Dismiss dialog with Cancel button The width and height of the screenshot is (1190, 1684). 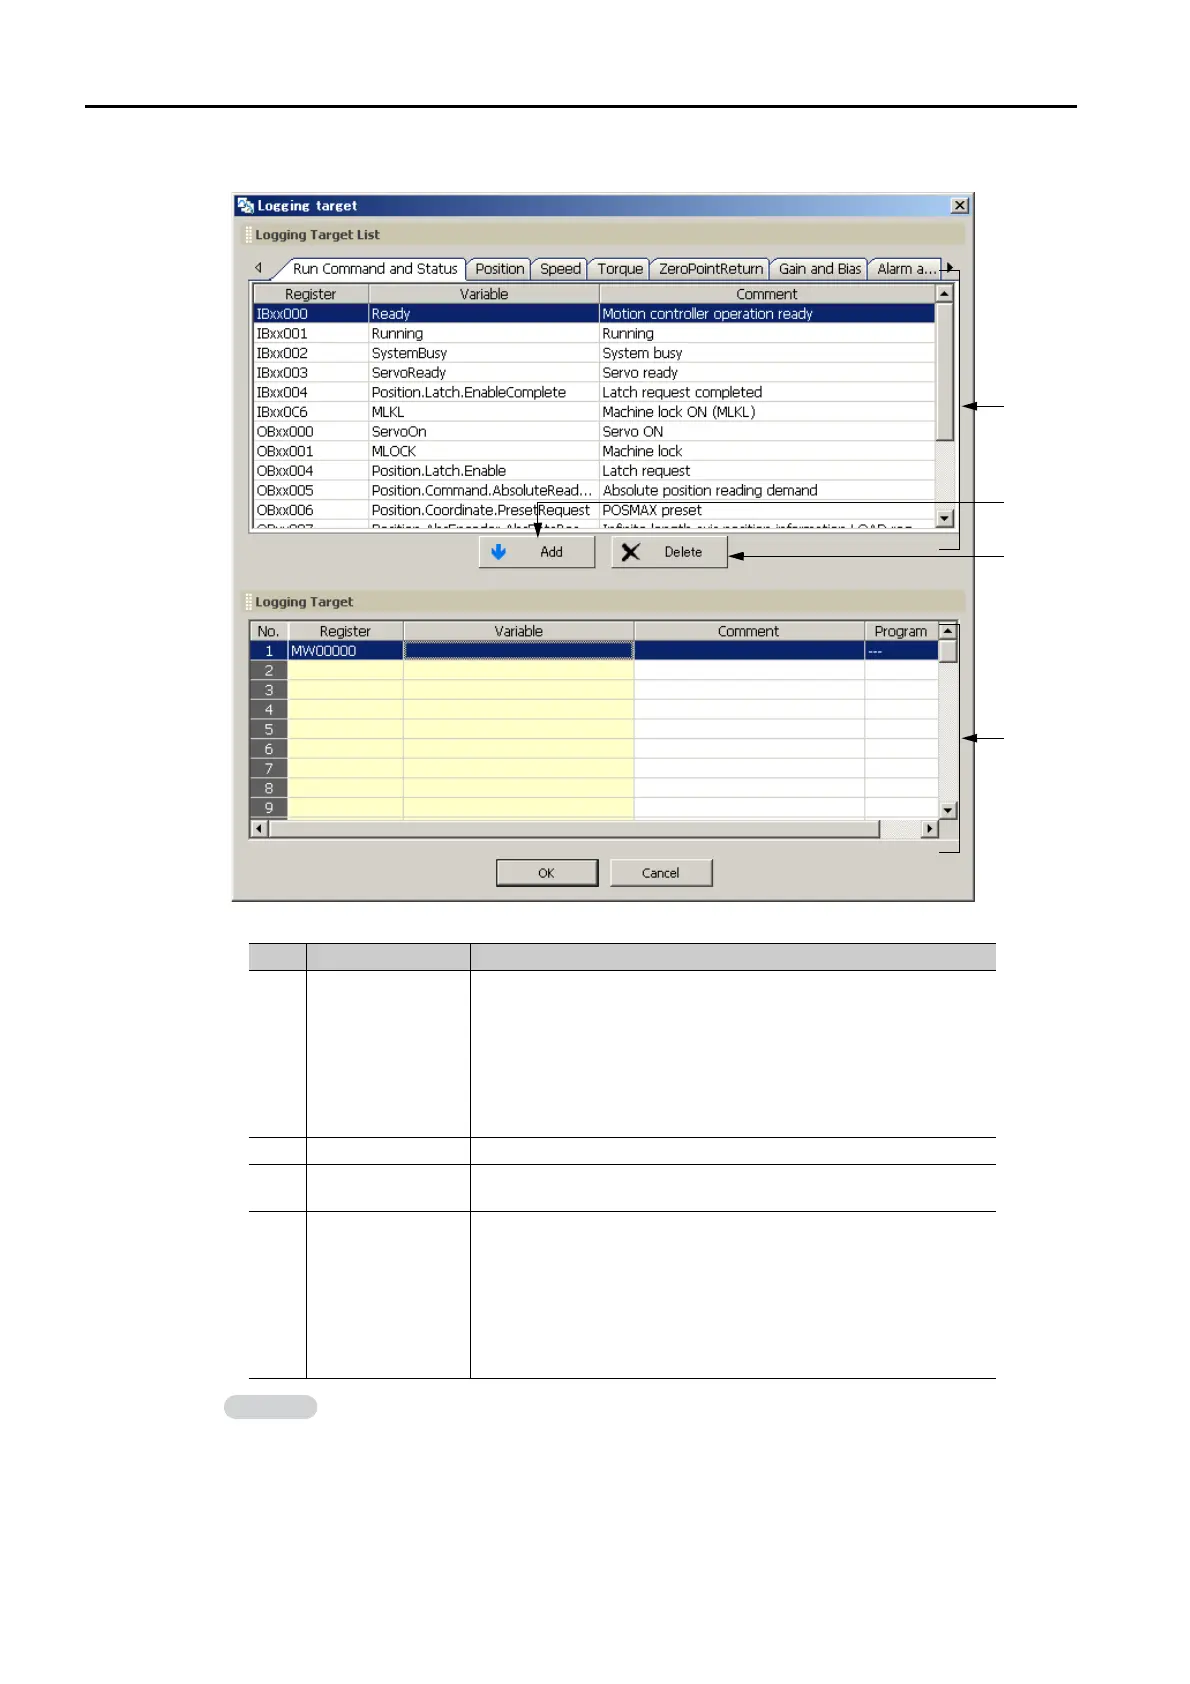(661, 873)
